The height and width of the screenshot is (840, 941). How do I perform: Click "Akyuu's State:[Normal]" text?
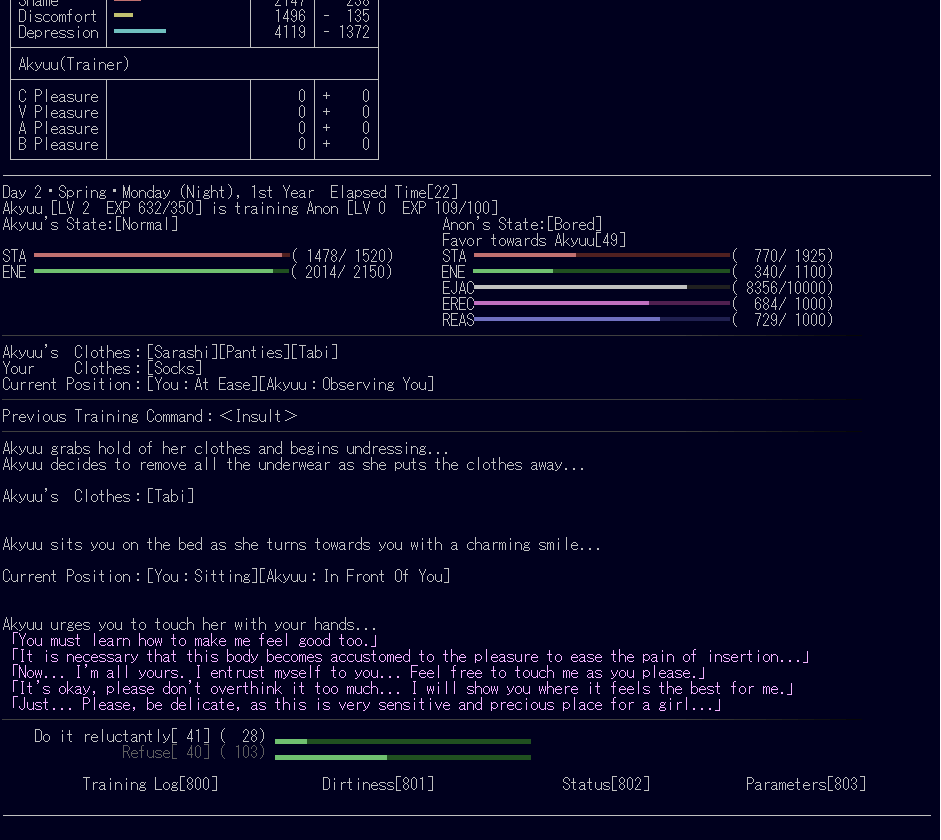click(90, 224)
